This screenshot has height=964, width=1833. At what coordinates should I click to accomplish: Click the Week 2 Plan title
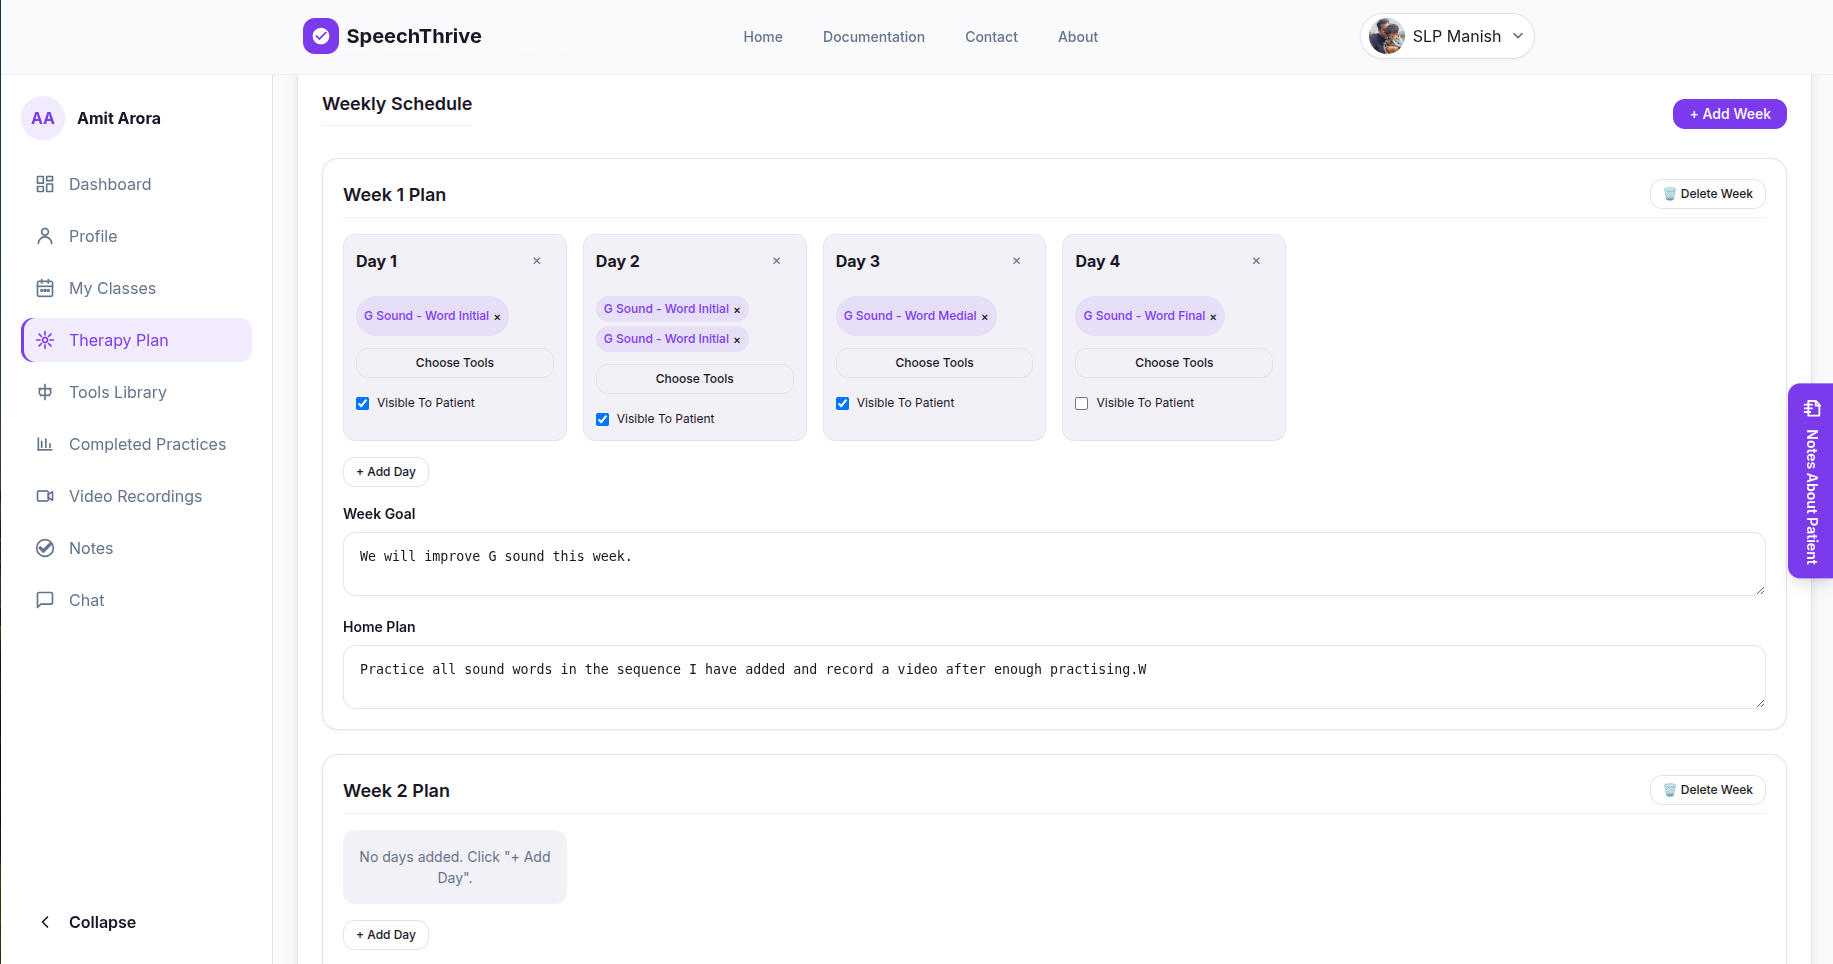point(397,791)
